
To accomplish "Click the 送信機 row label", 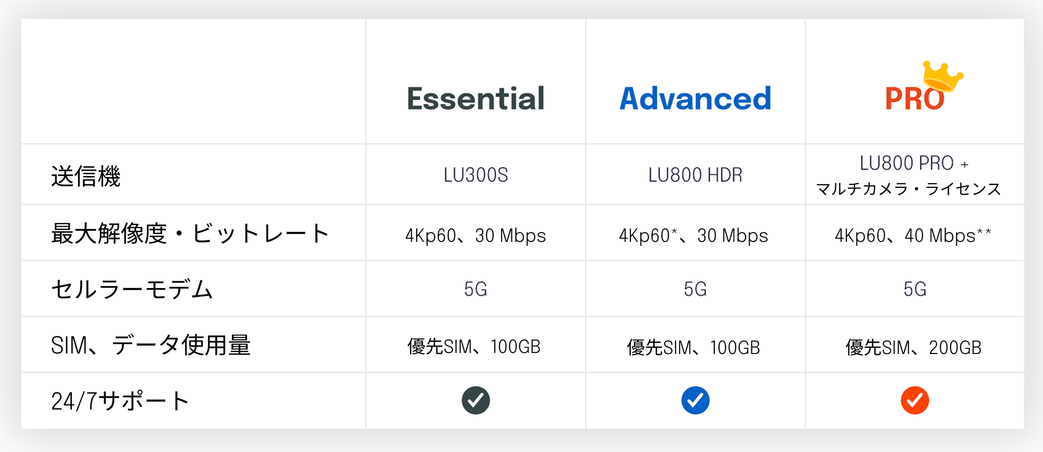I will point(86,176).
